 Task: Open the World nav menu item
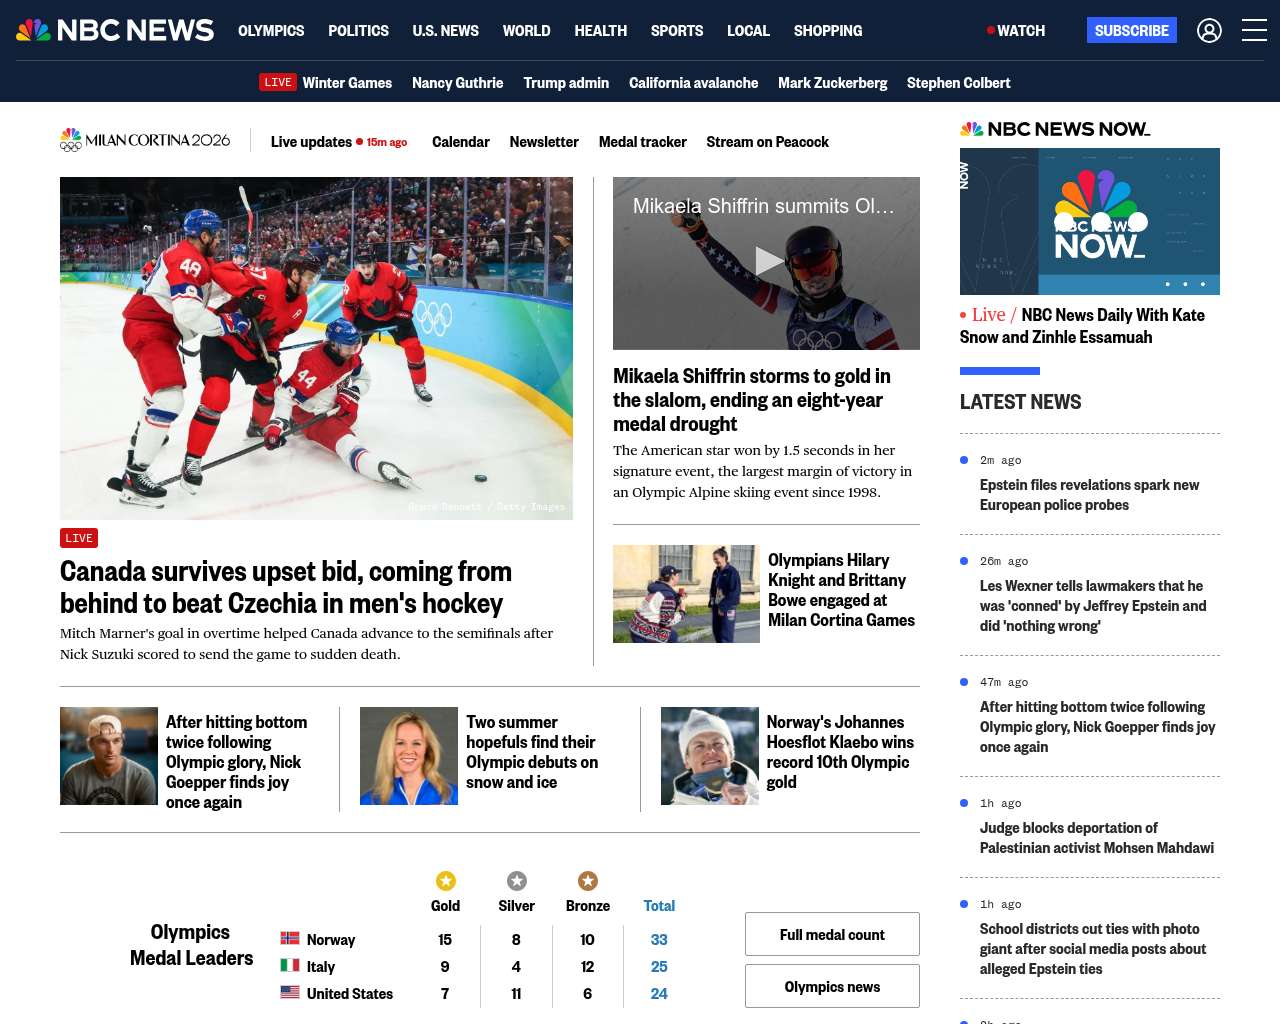pyautogui.click(x=527, y=31)
